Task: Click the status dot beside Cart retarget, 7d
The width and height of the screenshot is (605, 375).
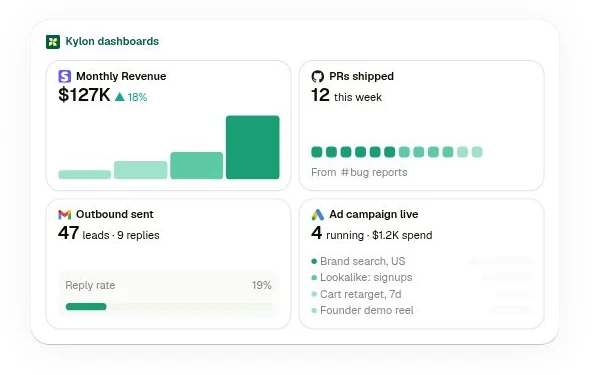Action: point(314,294)
